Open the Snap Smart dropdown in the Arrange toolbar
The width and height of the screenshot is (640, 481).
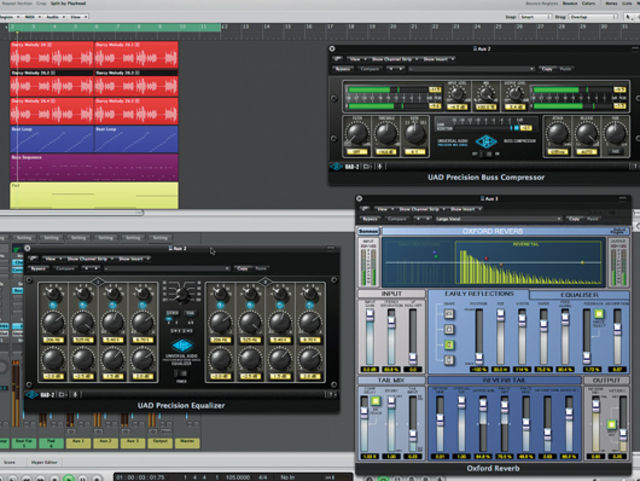(534, 17)
